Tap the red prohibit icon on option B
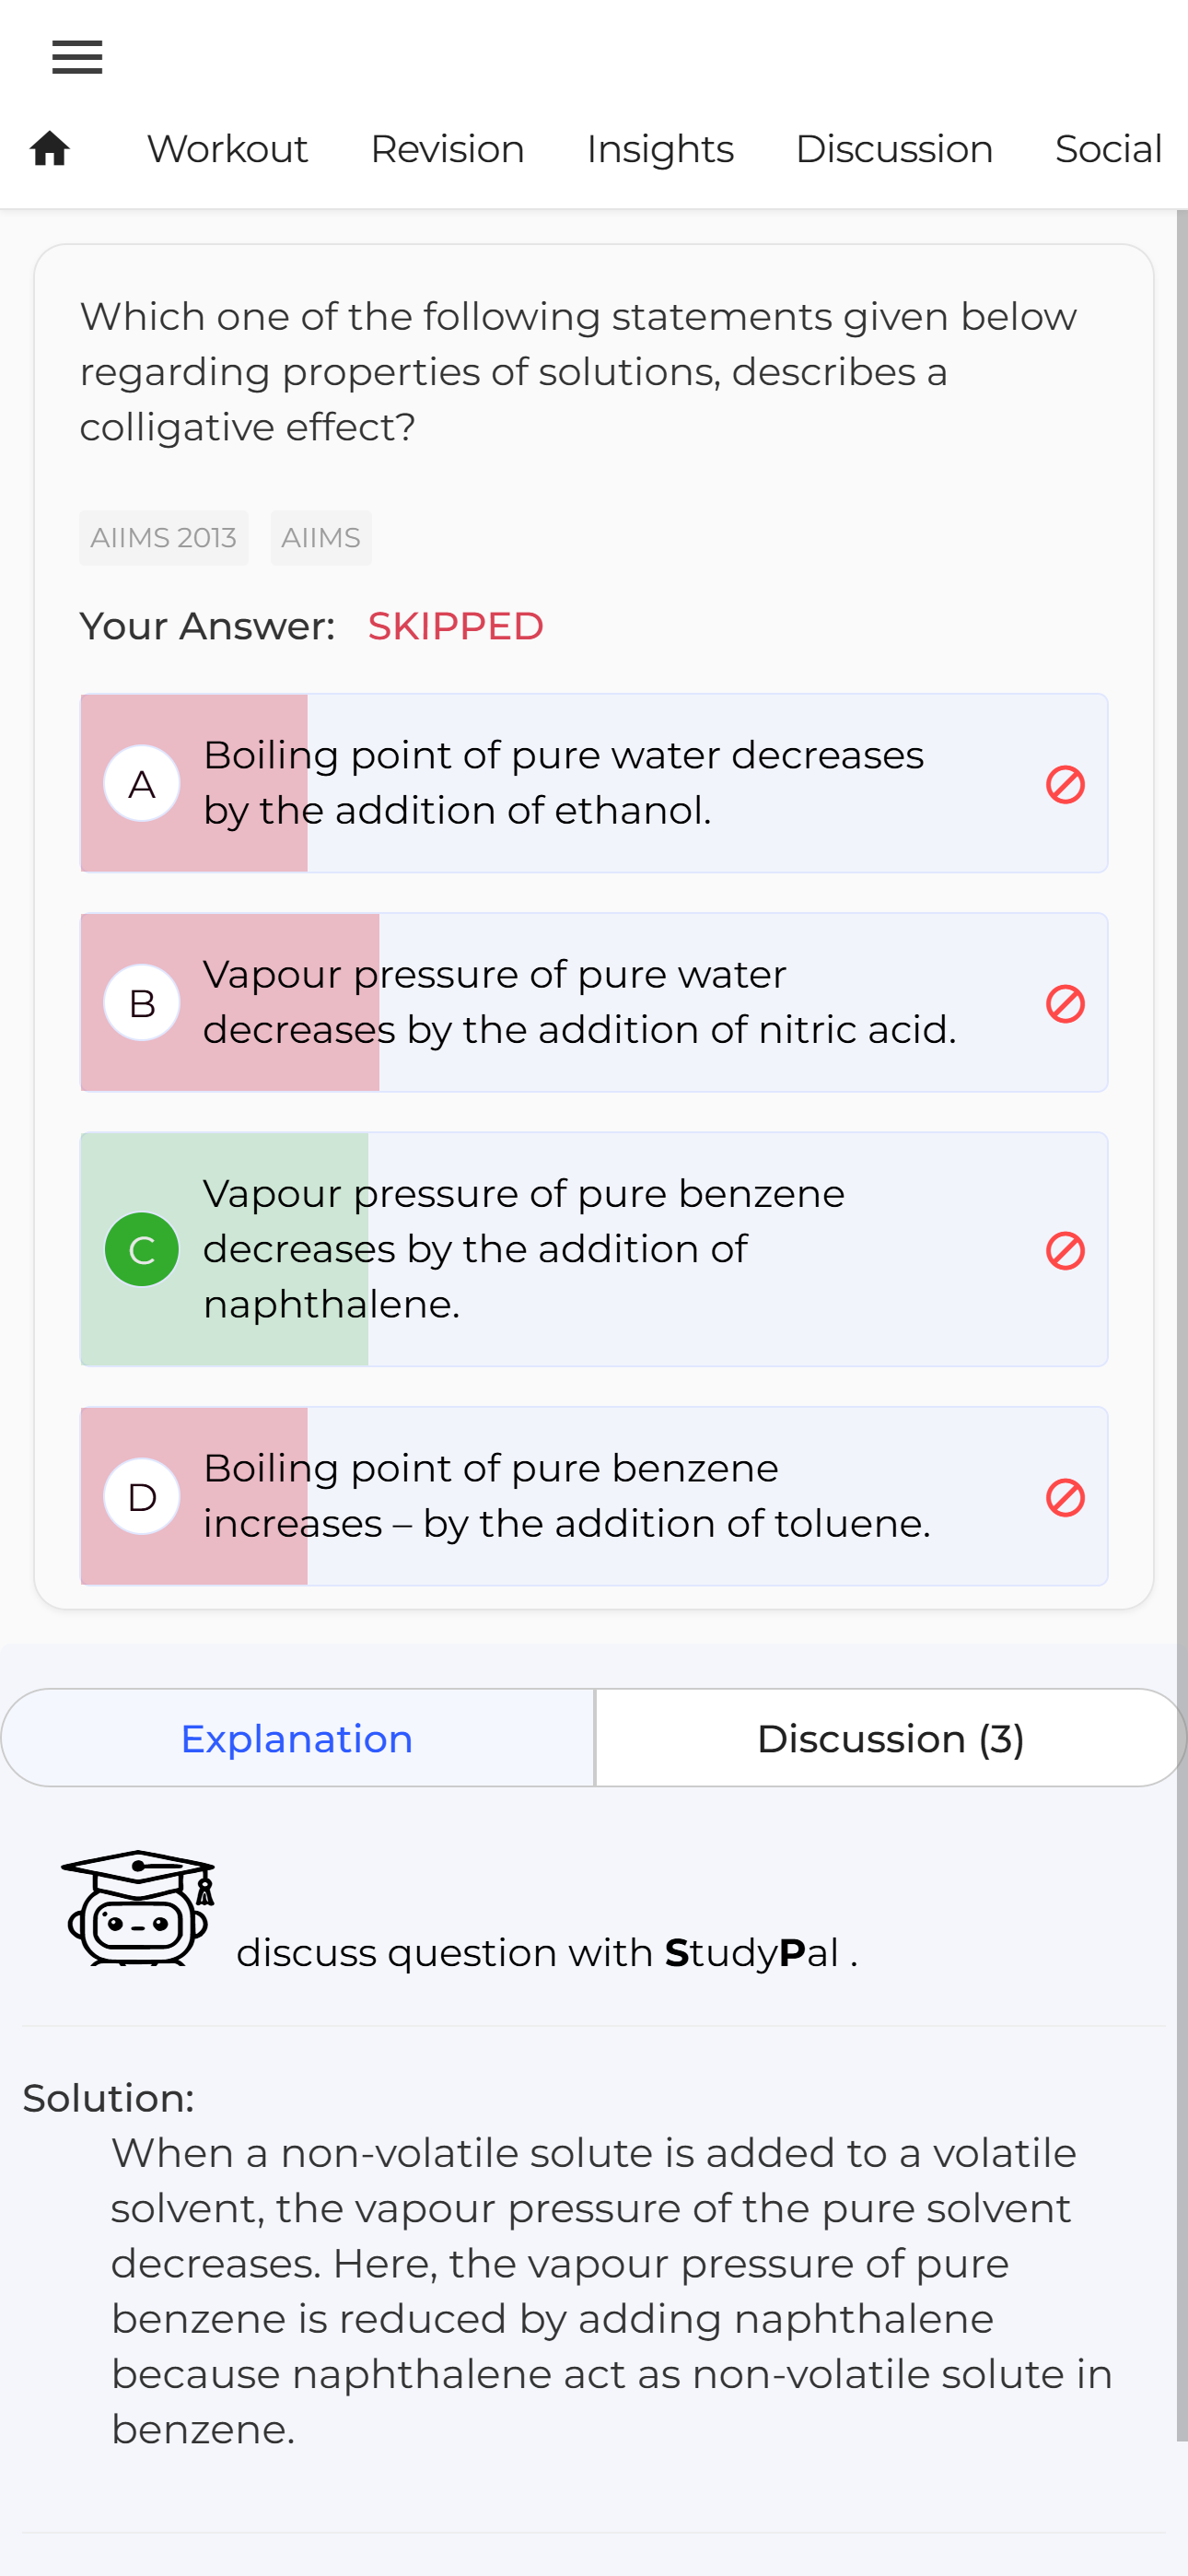This screenshot has height=2576, width=1188. (1065, 1003)
